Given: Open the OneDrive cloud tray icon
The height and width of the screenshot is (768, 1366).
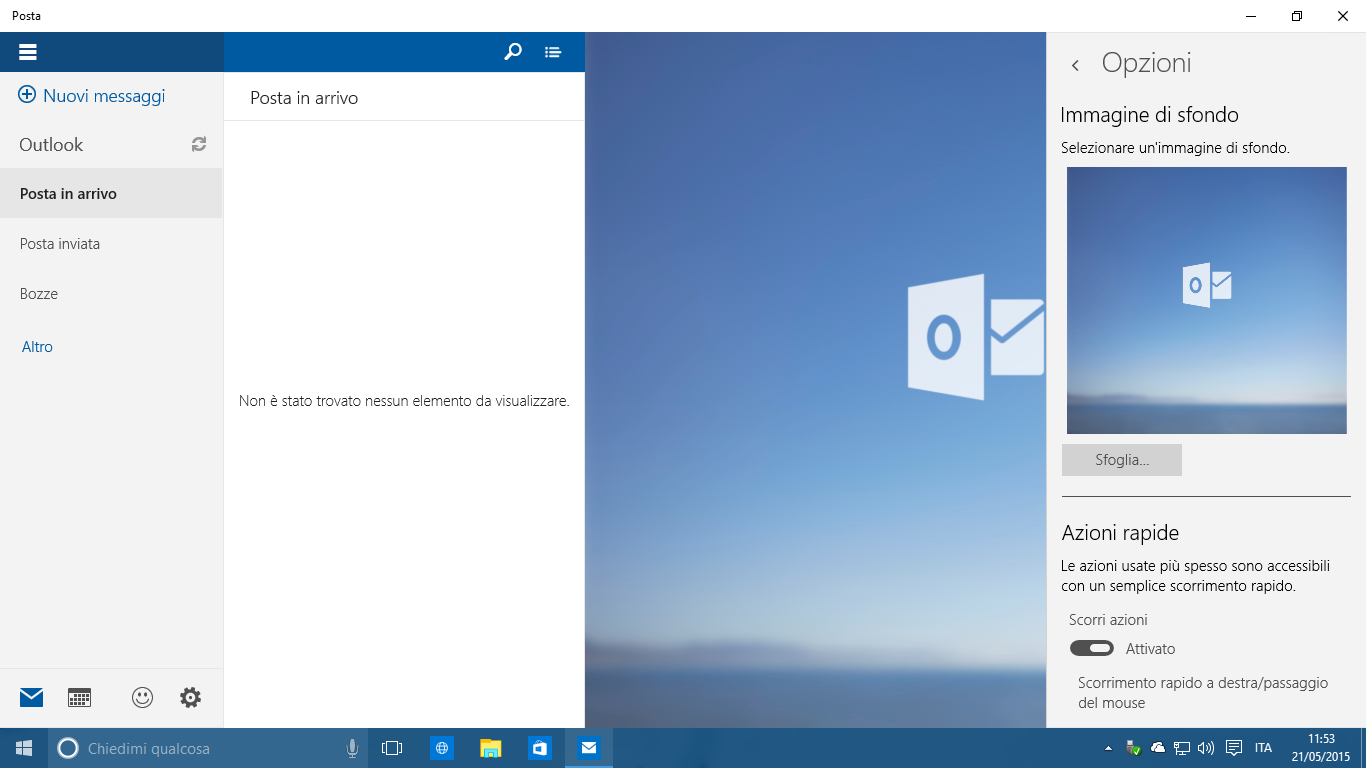Looking at the screenshot, I should pos(1158,748).
